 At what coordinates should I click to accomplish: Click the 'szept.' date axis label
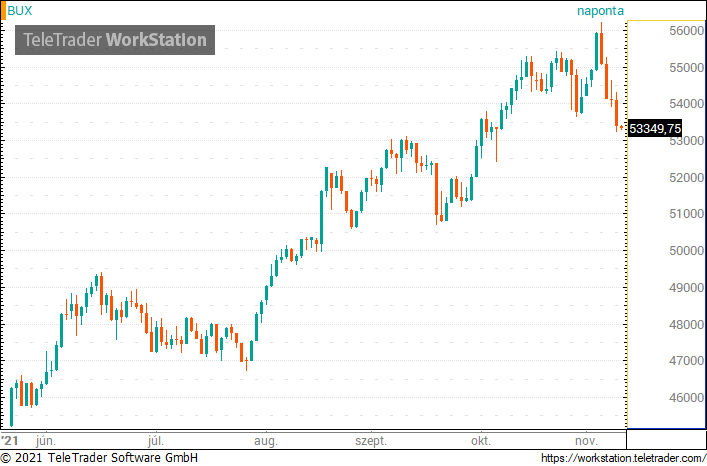pos(371,441)
